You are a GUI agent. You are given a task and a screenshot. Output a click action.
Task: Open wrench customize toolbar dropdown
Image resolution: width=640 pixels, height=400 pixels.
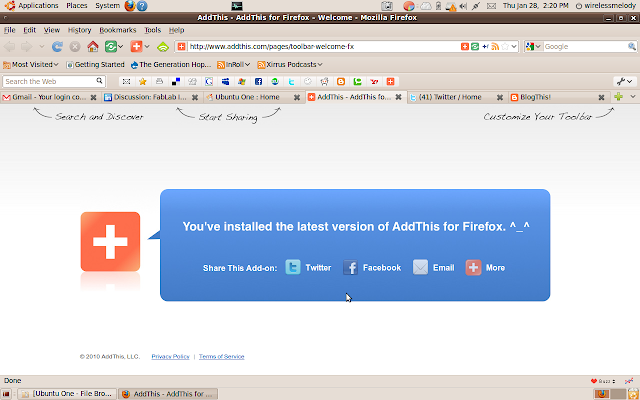click(625, 82)
